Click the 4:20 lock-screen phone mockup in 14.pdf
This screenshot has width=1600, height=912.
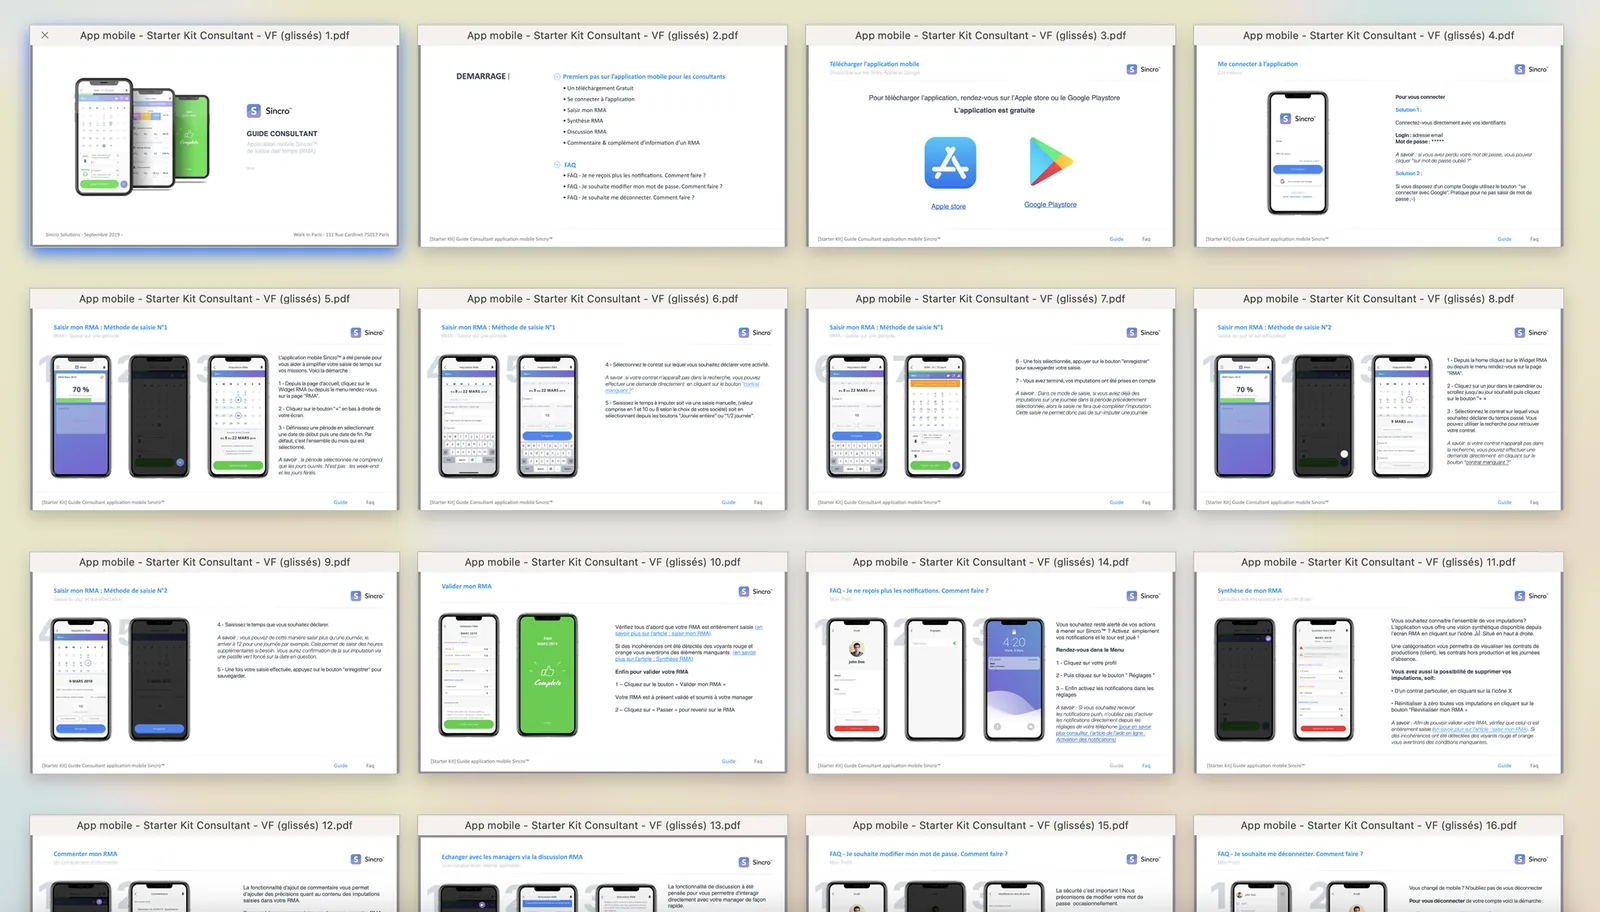tap(1014, 680)
